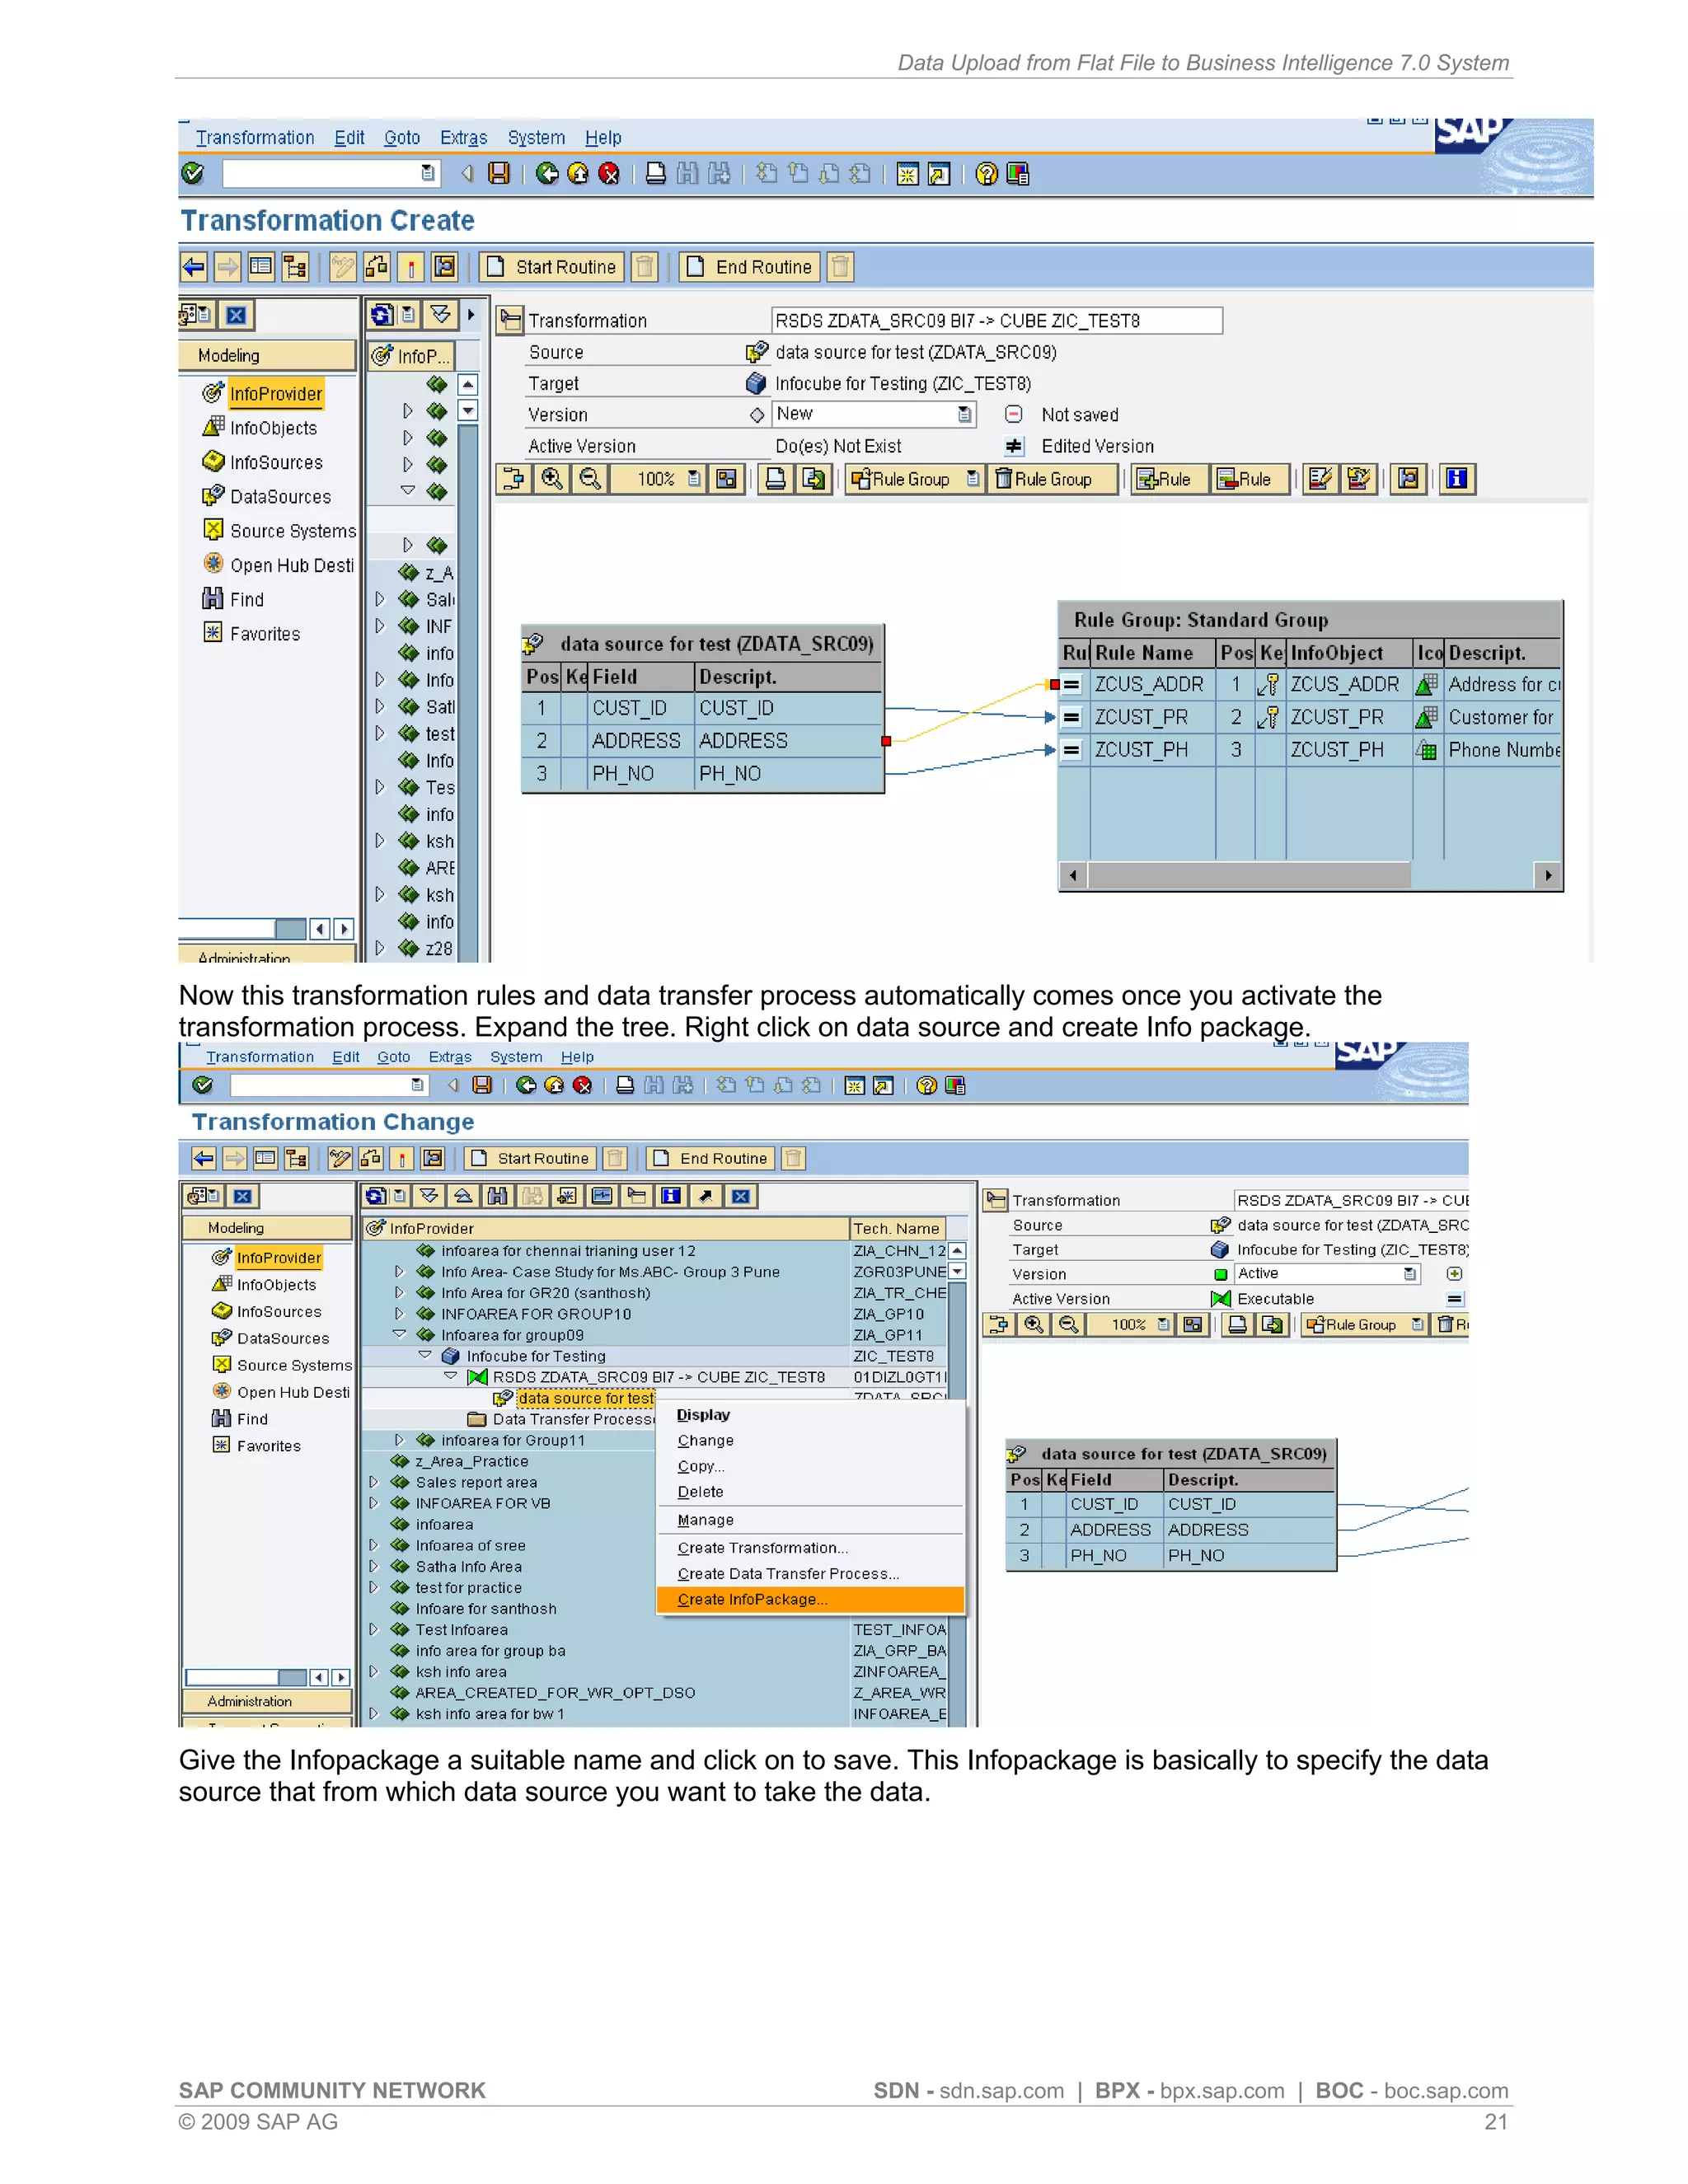The image size is (1688, 2184).
Task: Click Start Routine button in Transformation Create
Action: pyautogui.click(x=552, y=267)
